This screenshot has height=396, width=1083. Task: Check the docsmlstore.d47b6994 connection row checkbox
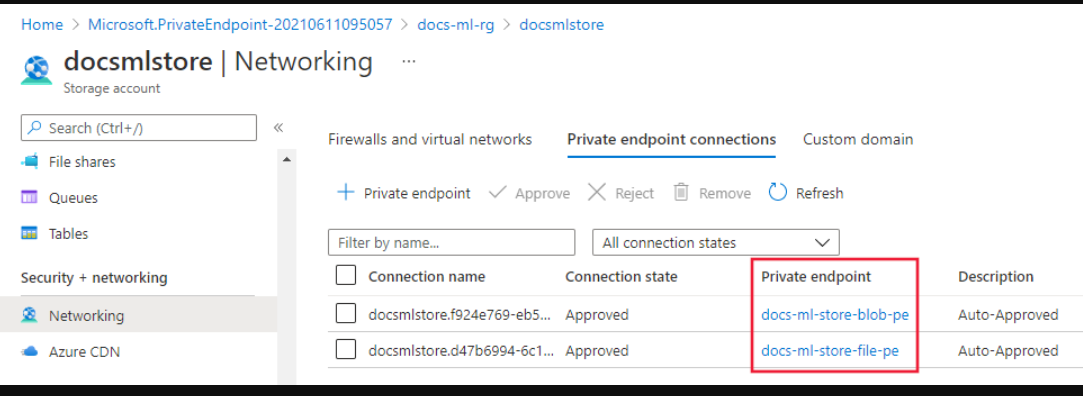pos(345,350)
